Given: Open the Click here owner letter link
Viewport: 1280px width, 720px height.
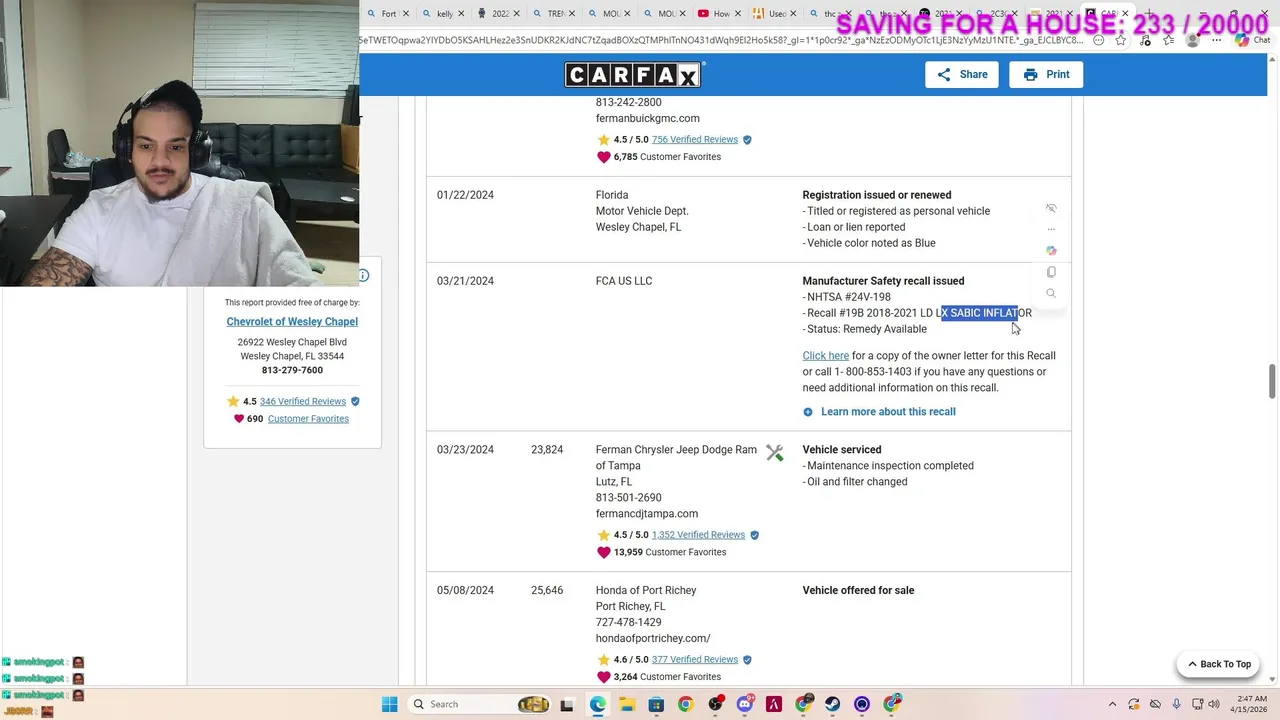Looking at the screenshot, I should pos(825,356).
